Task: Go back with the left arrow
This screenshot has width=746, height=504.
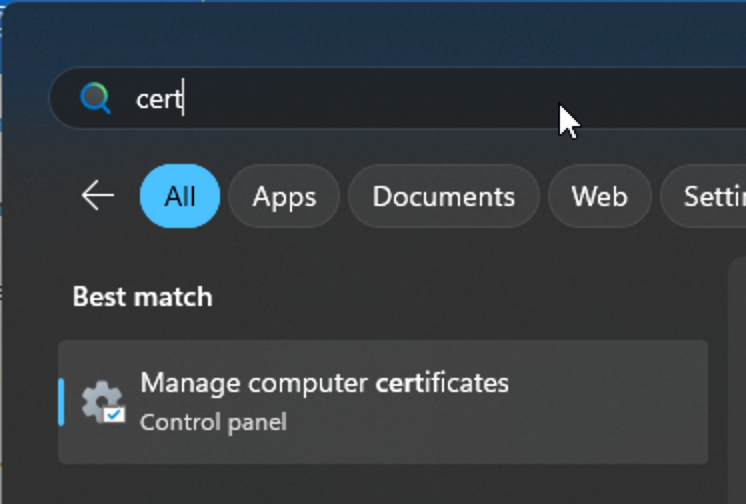Action: 98,195
